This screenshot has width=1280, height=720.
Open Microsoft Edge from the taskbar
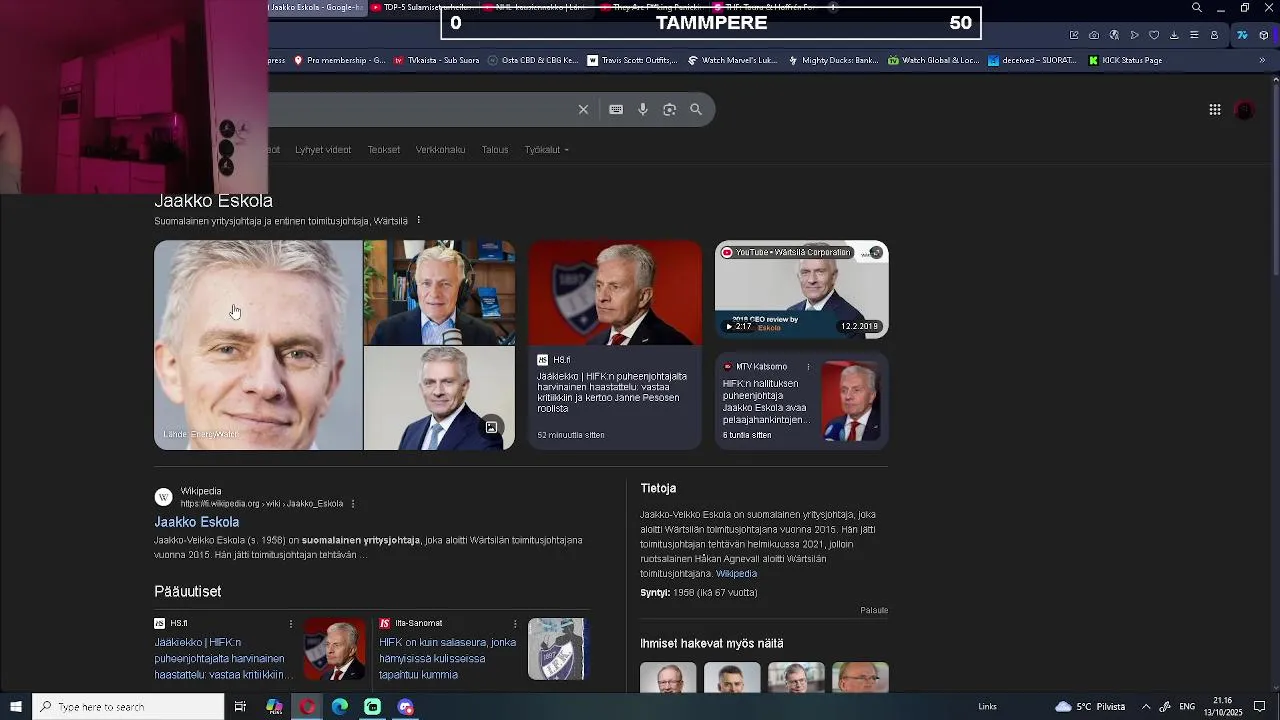pos(340,707)
